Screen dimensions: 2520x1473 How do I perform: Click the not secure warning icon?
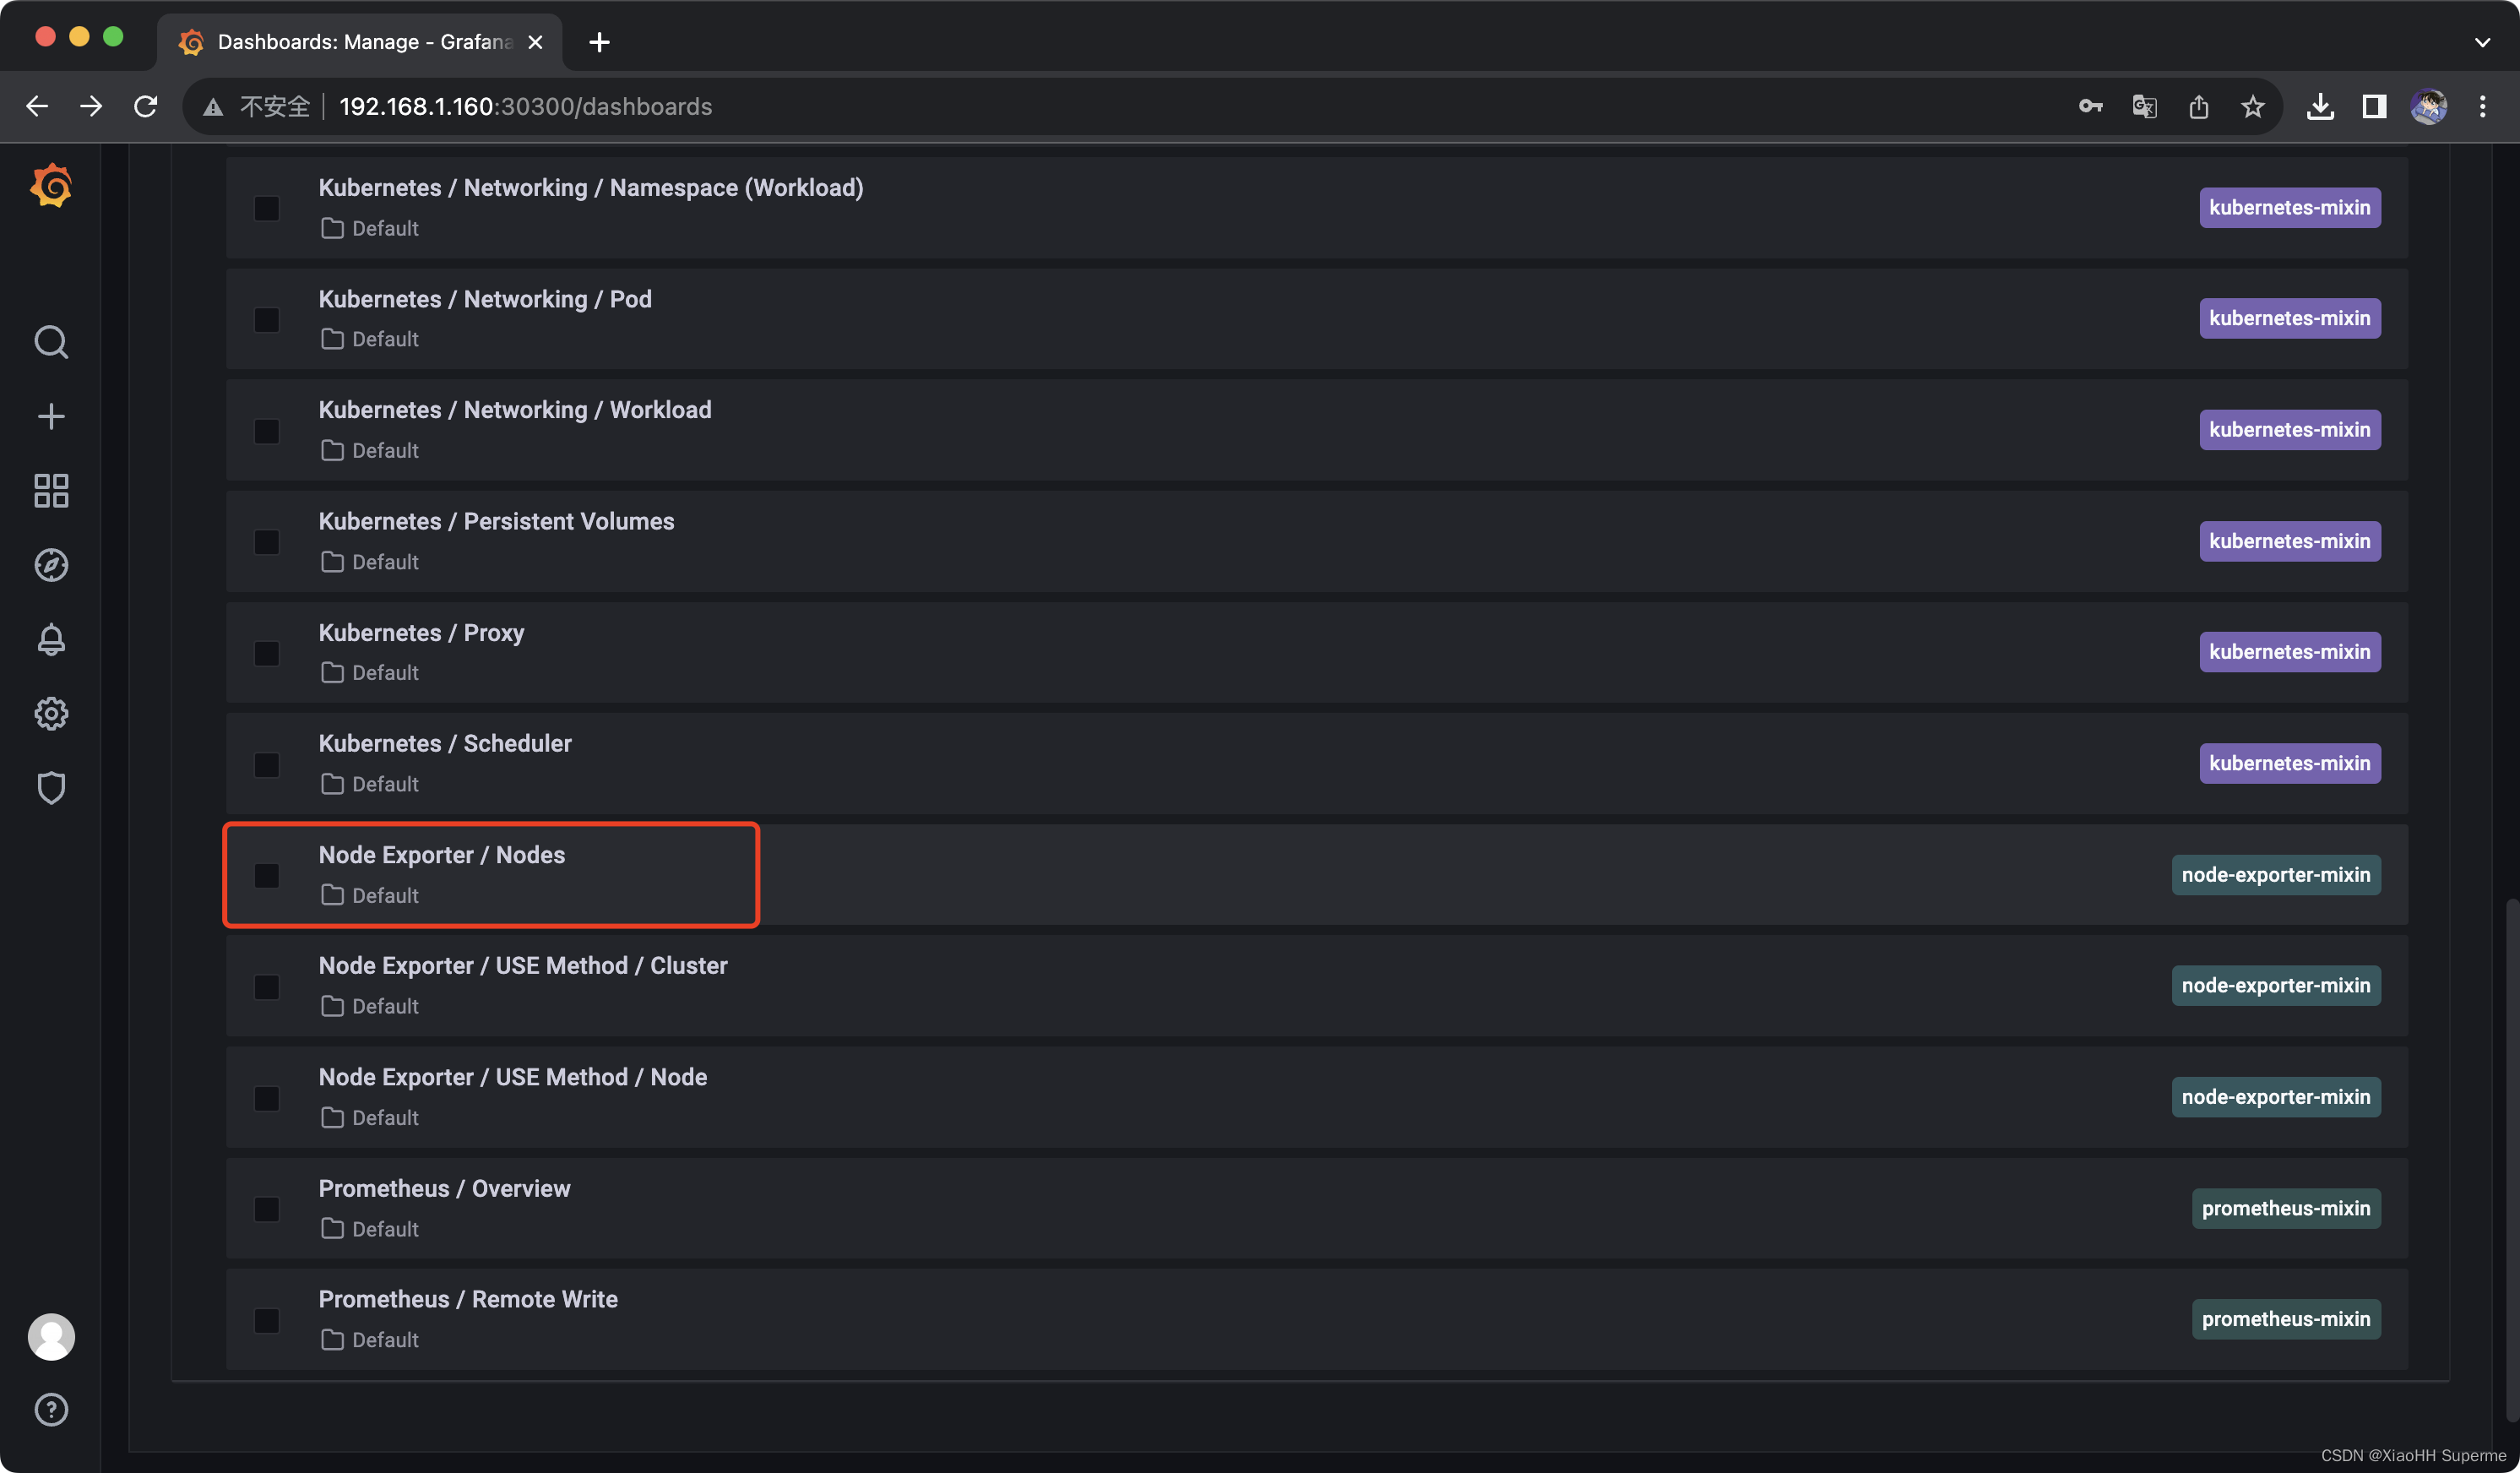pyautogui.click(x=213, y=107)
